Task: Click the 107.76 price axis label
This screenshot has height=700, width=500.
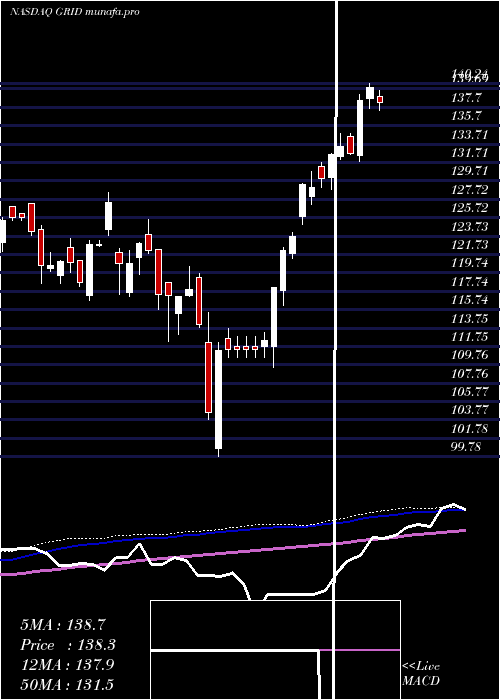Action: point(469,374)
